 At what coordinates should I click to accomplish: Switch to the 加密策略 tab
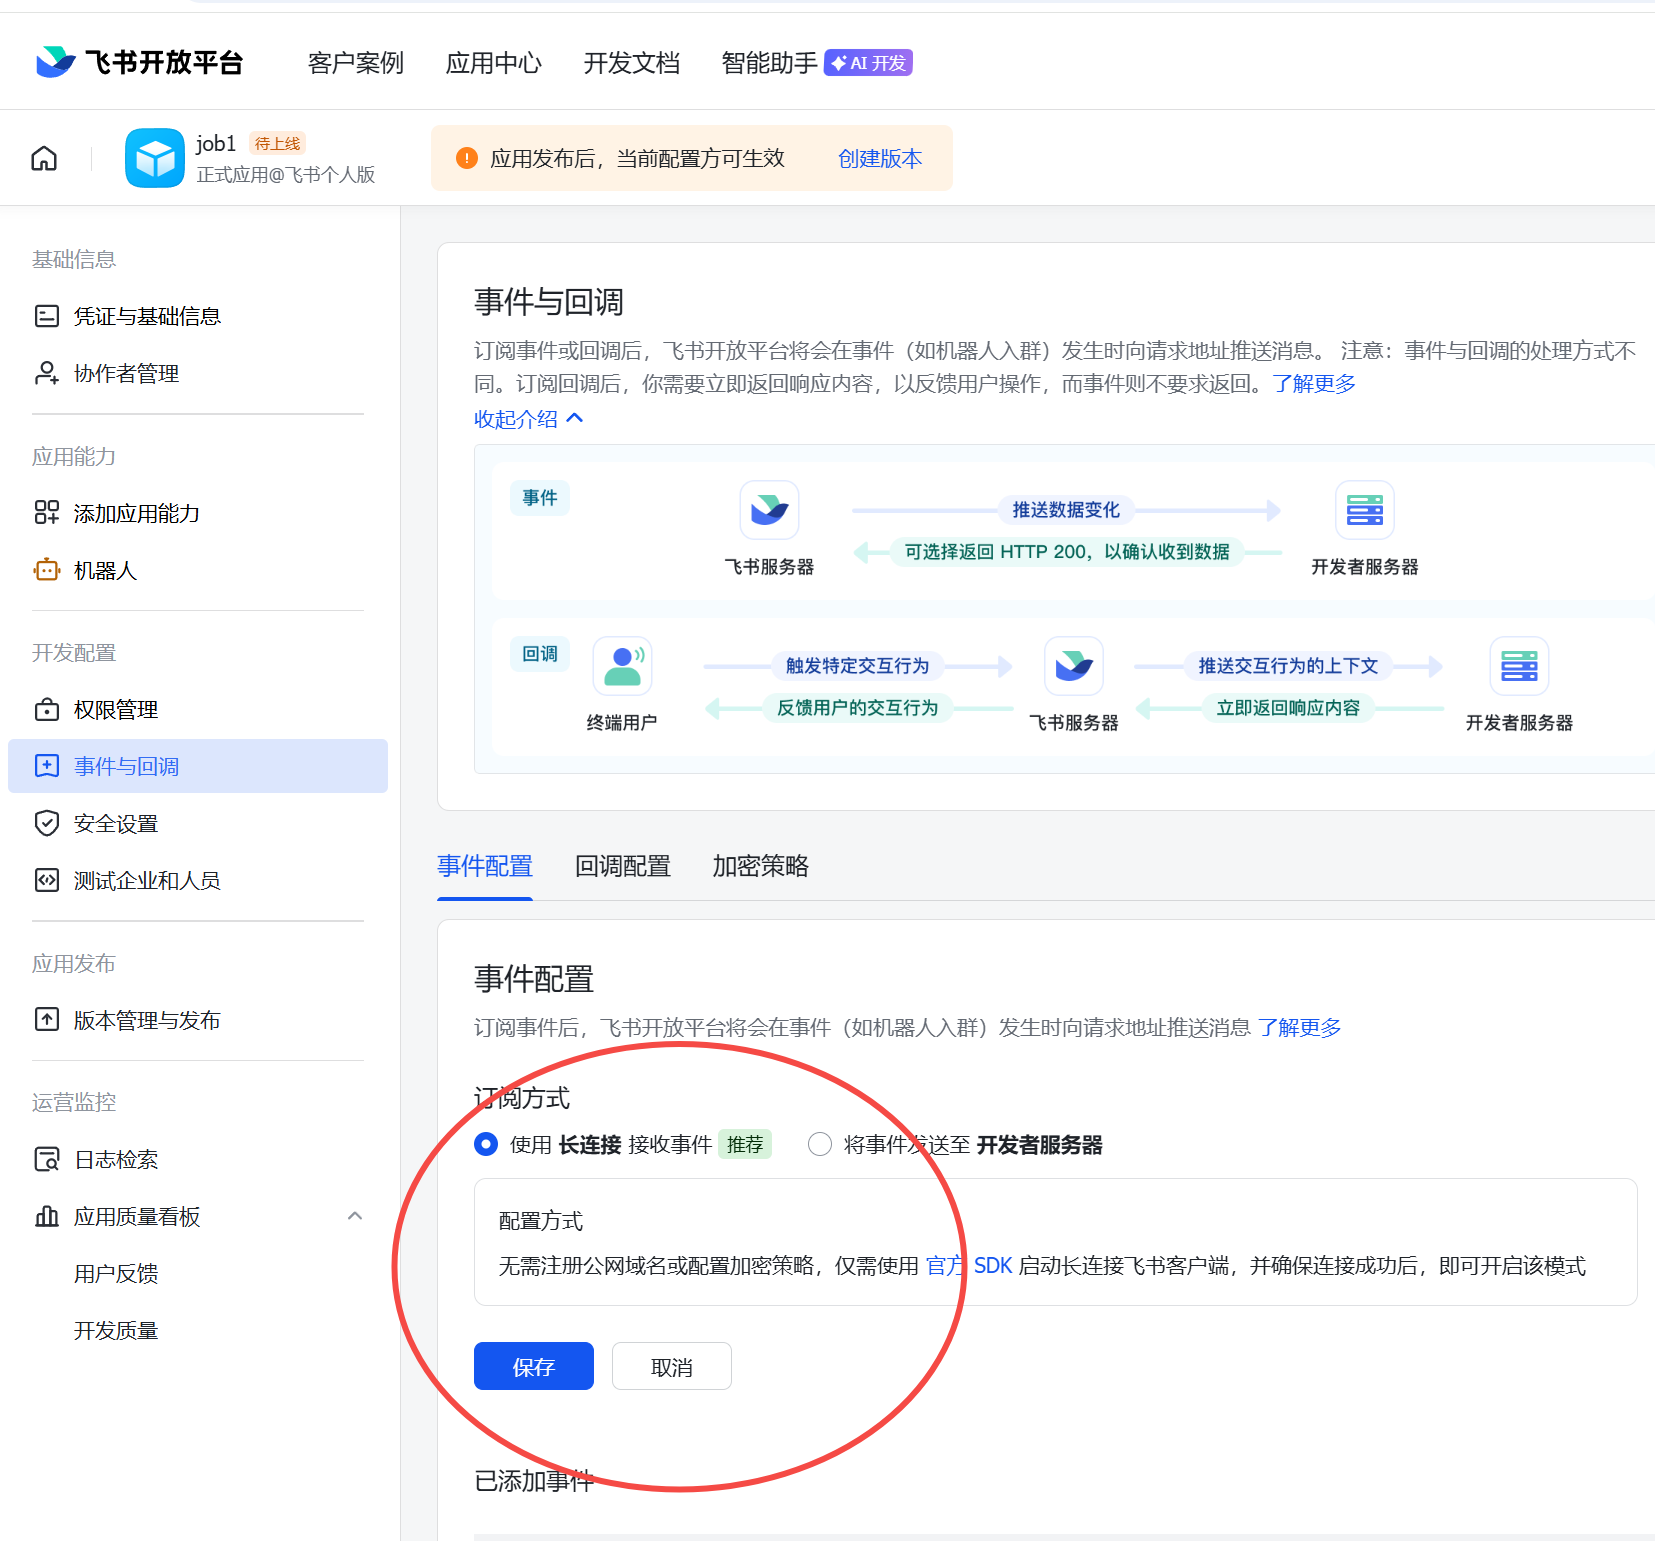pyautogui.click(x=761, y=866)
